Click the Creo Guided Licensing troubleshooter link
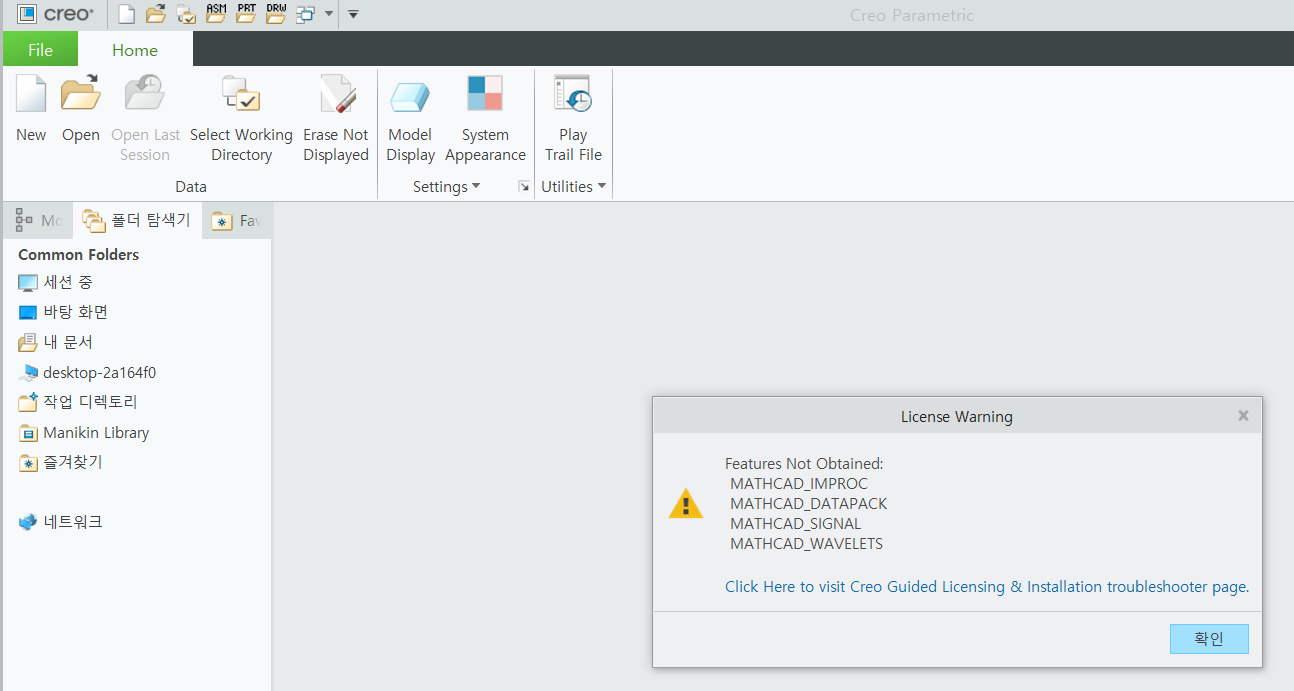The width and height of the screenshot is (1294, 691). coord(987,587)
